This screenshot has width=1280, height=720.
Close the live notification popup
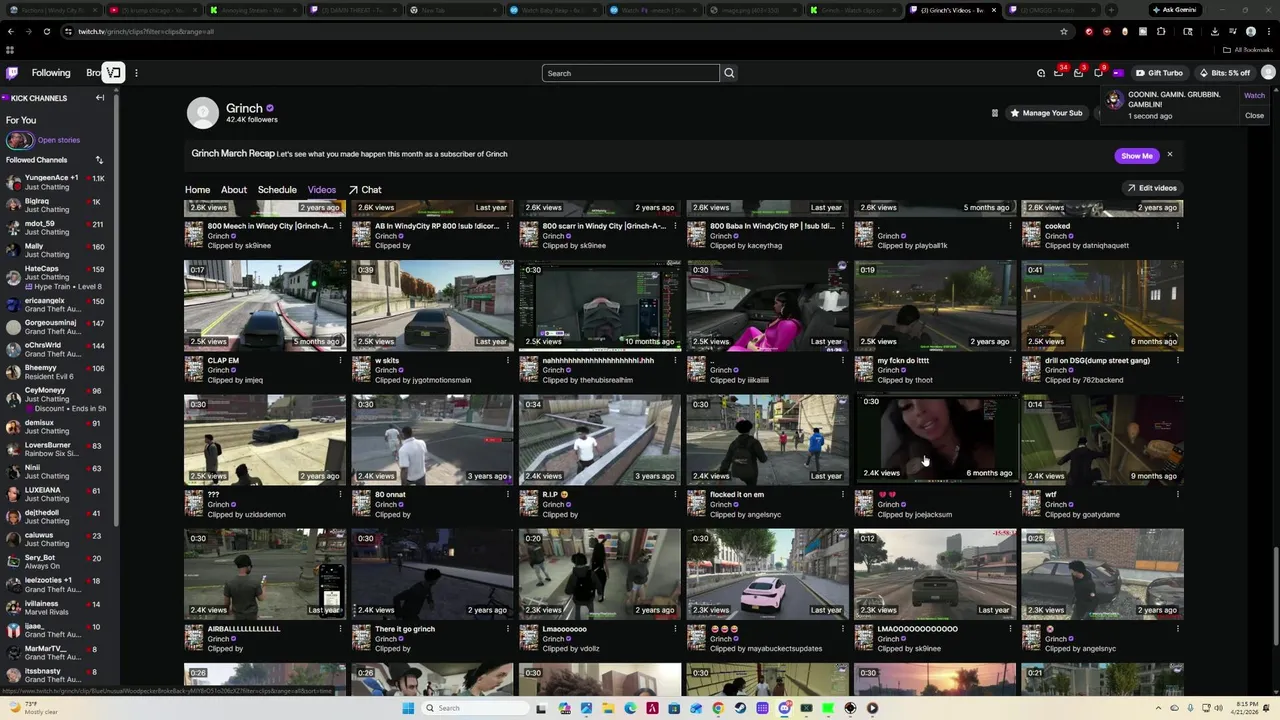1254,115
